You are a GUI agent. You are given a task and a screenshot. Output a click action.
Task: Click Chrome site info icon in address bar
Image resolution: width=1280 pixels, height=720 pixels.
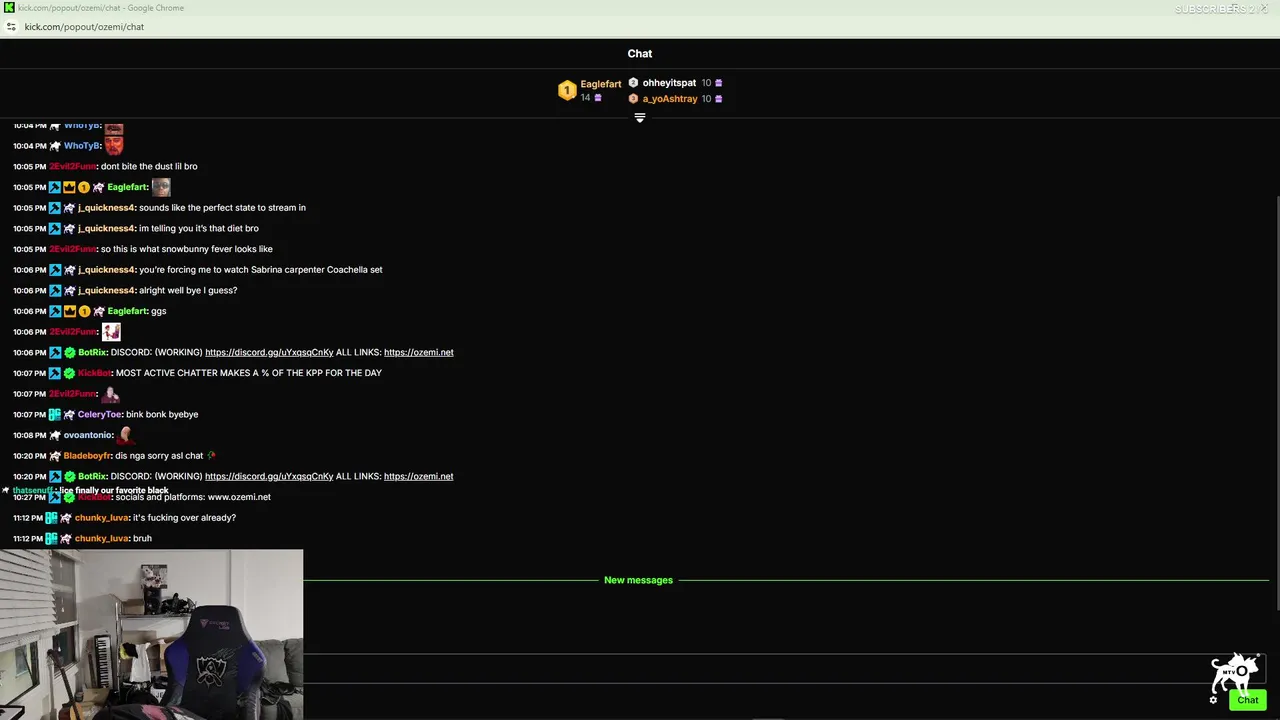click(x=11, y=27)
